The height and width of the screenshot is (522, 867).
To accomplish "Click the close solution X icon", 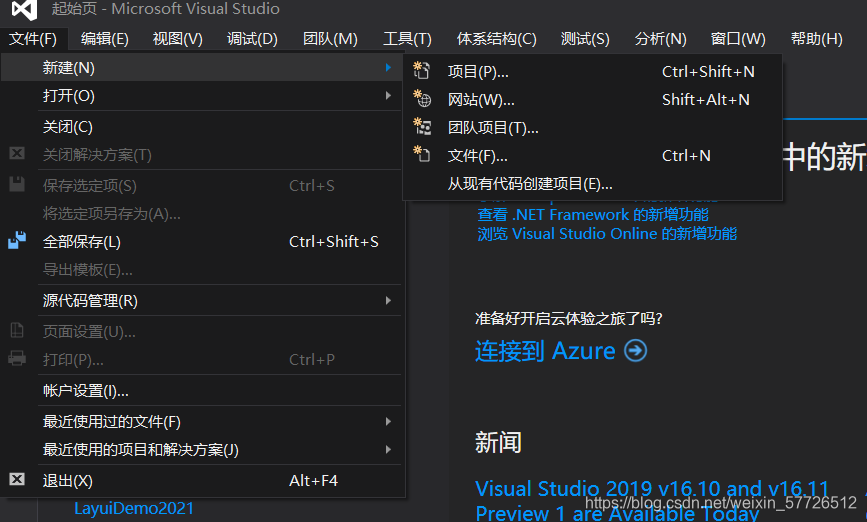I will pos(17,153).
